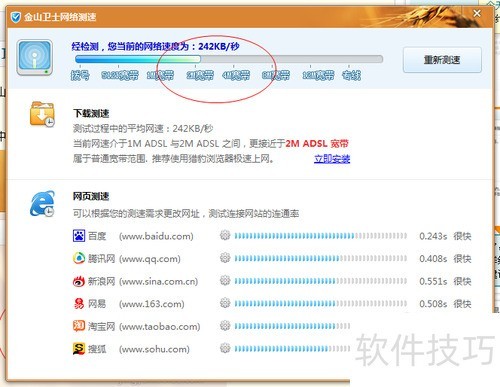500x387 pixels.
Task: Click the average speed 242KB/秒 line
Action: click(x=143, y=128)
